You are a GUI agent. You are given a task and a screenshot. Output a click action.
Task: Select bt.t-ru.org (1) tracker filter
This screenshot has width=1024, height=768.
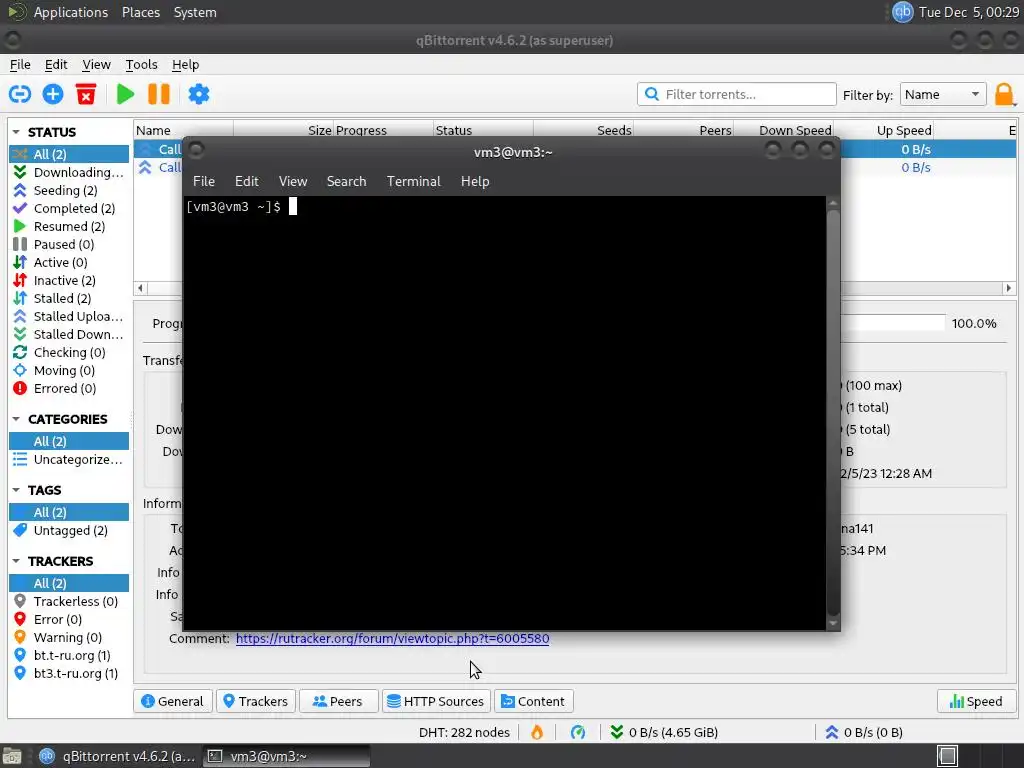click(69, 655)
